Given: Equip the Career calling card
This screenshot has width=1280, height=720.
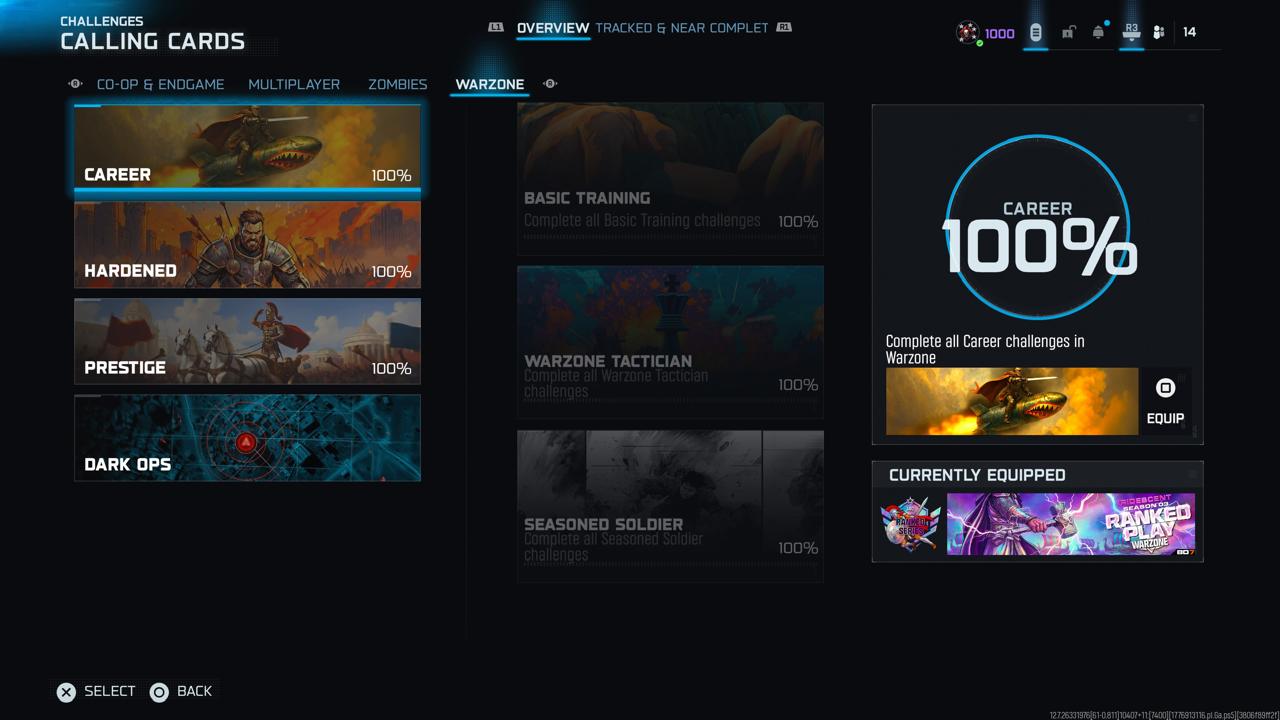Looking at the screenshot, I should point(1165,401).
